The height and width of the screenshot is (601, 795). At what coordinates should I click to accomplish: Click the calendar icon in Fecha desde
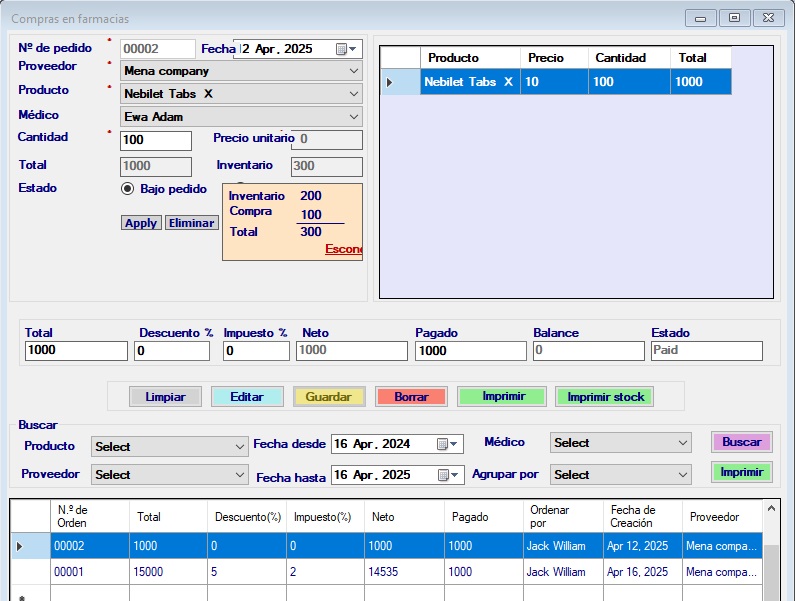pyautogui.click(x=443, y=444)
